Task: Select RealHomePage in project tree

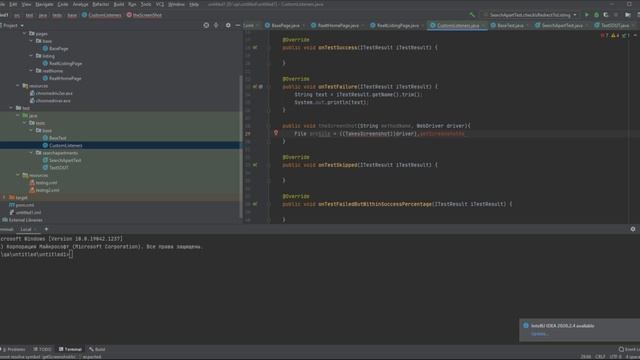Action: coord(65,78)
